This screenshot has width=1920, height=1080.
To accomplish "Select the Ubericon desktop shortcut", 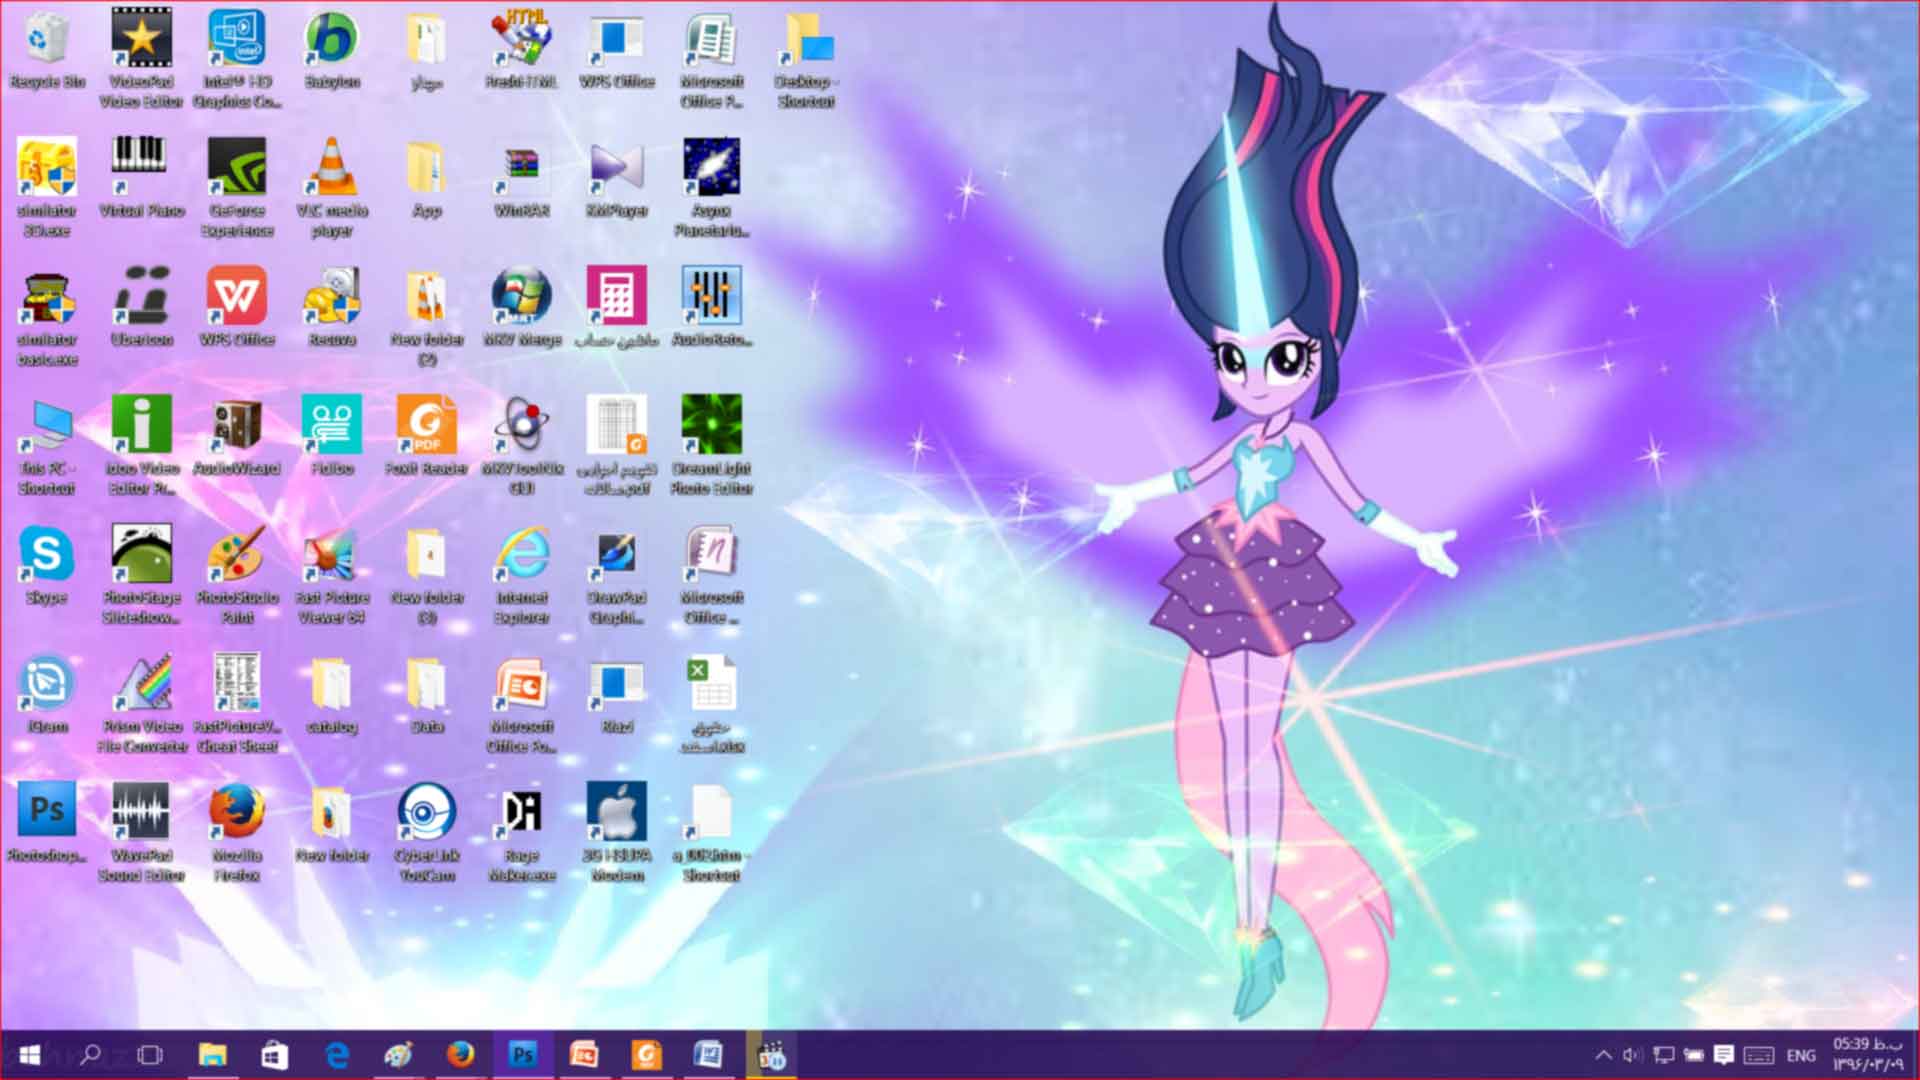I will click(141, 307).
